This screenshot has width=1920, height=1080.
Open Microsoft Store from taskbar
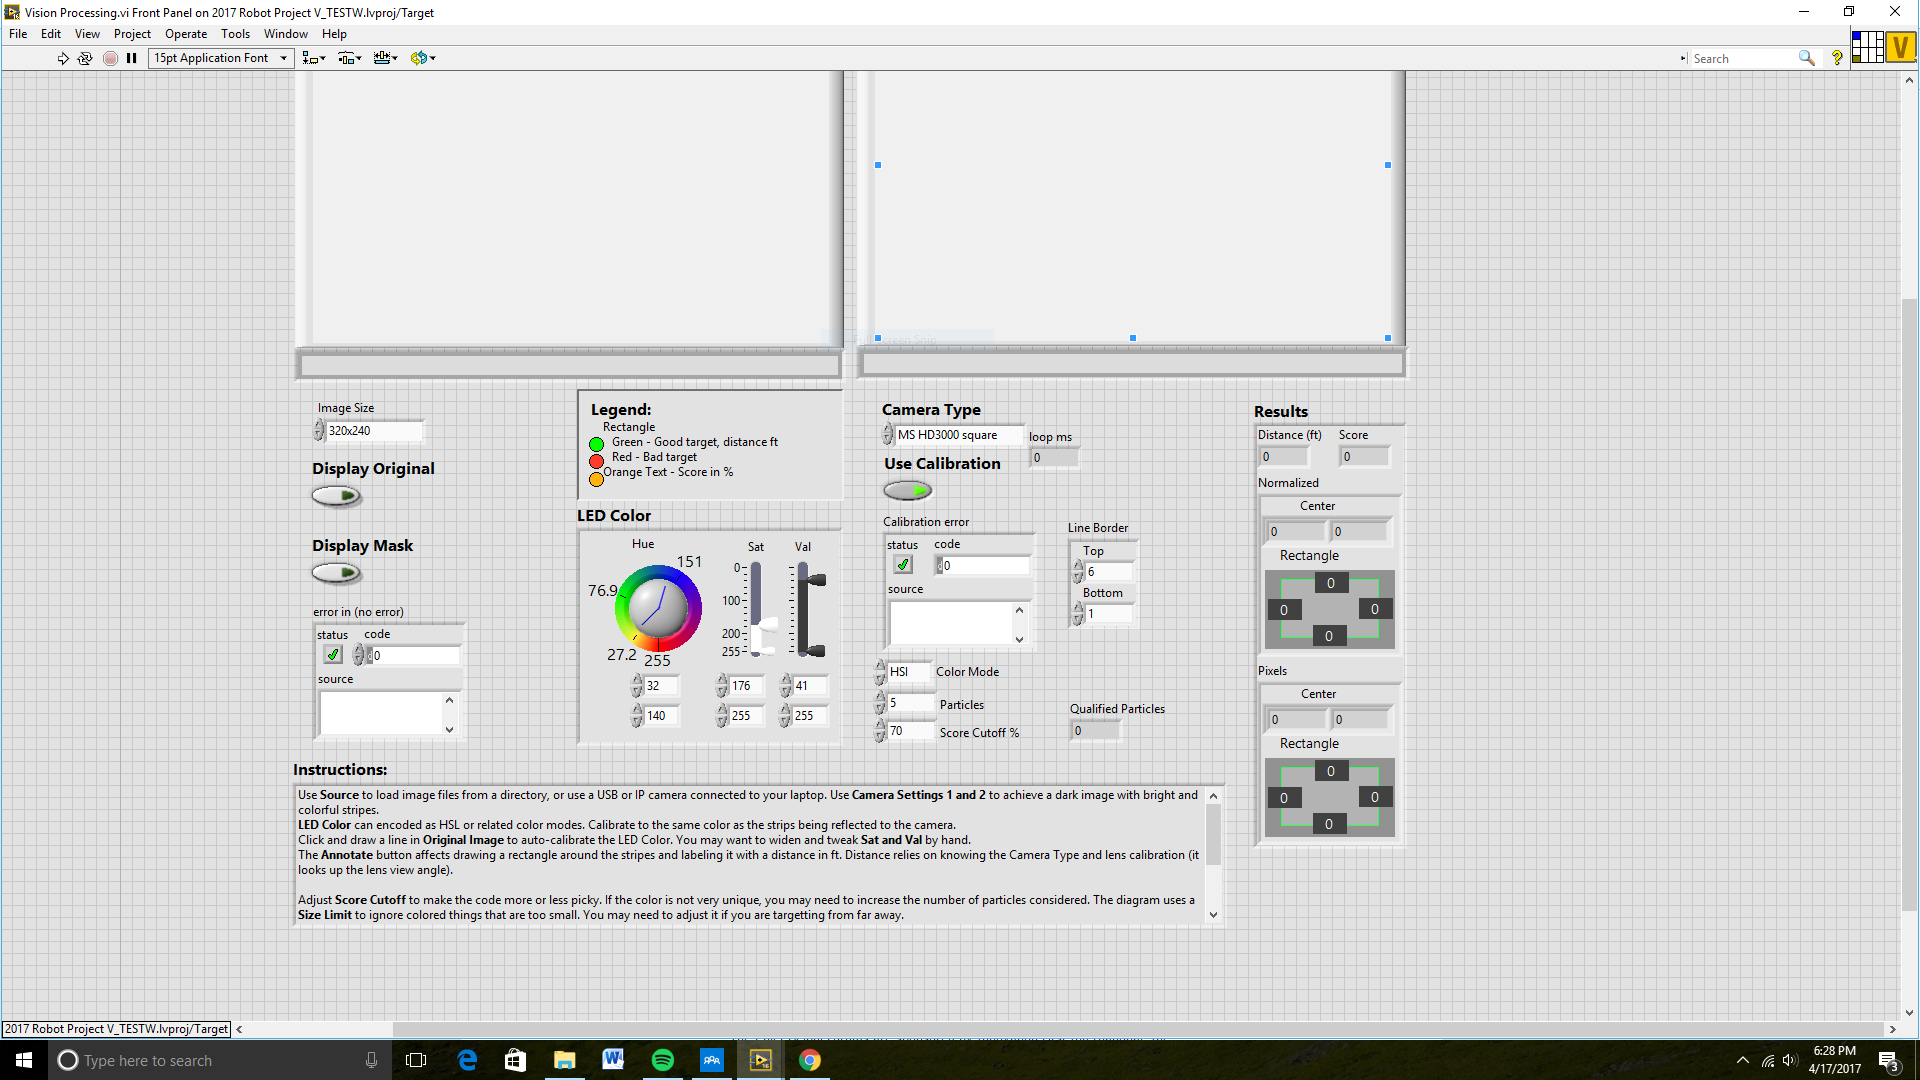(515, 1060)
